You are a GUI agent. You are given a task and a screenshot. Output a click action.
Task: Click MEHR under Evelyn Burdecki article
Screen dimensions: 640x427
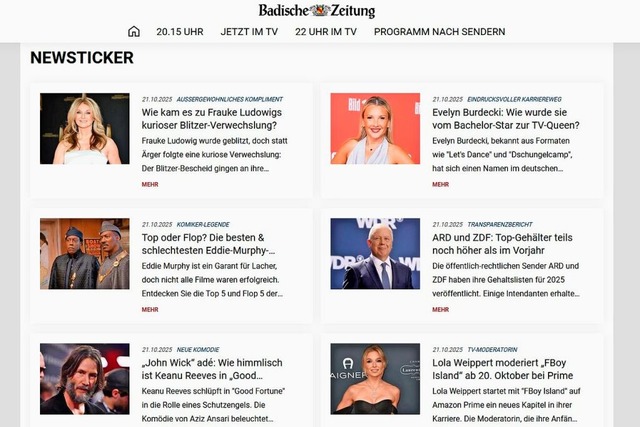pyautogui.click(x=440, y=185)
